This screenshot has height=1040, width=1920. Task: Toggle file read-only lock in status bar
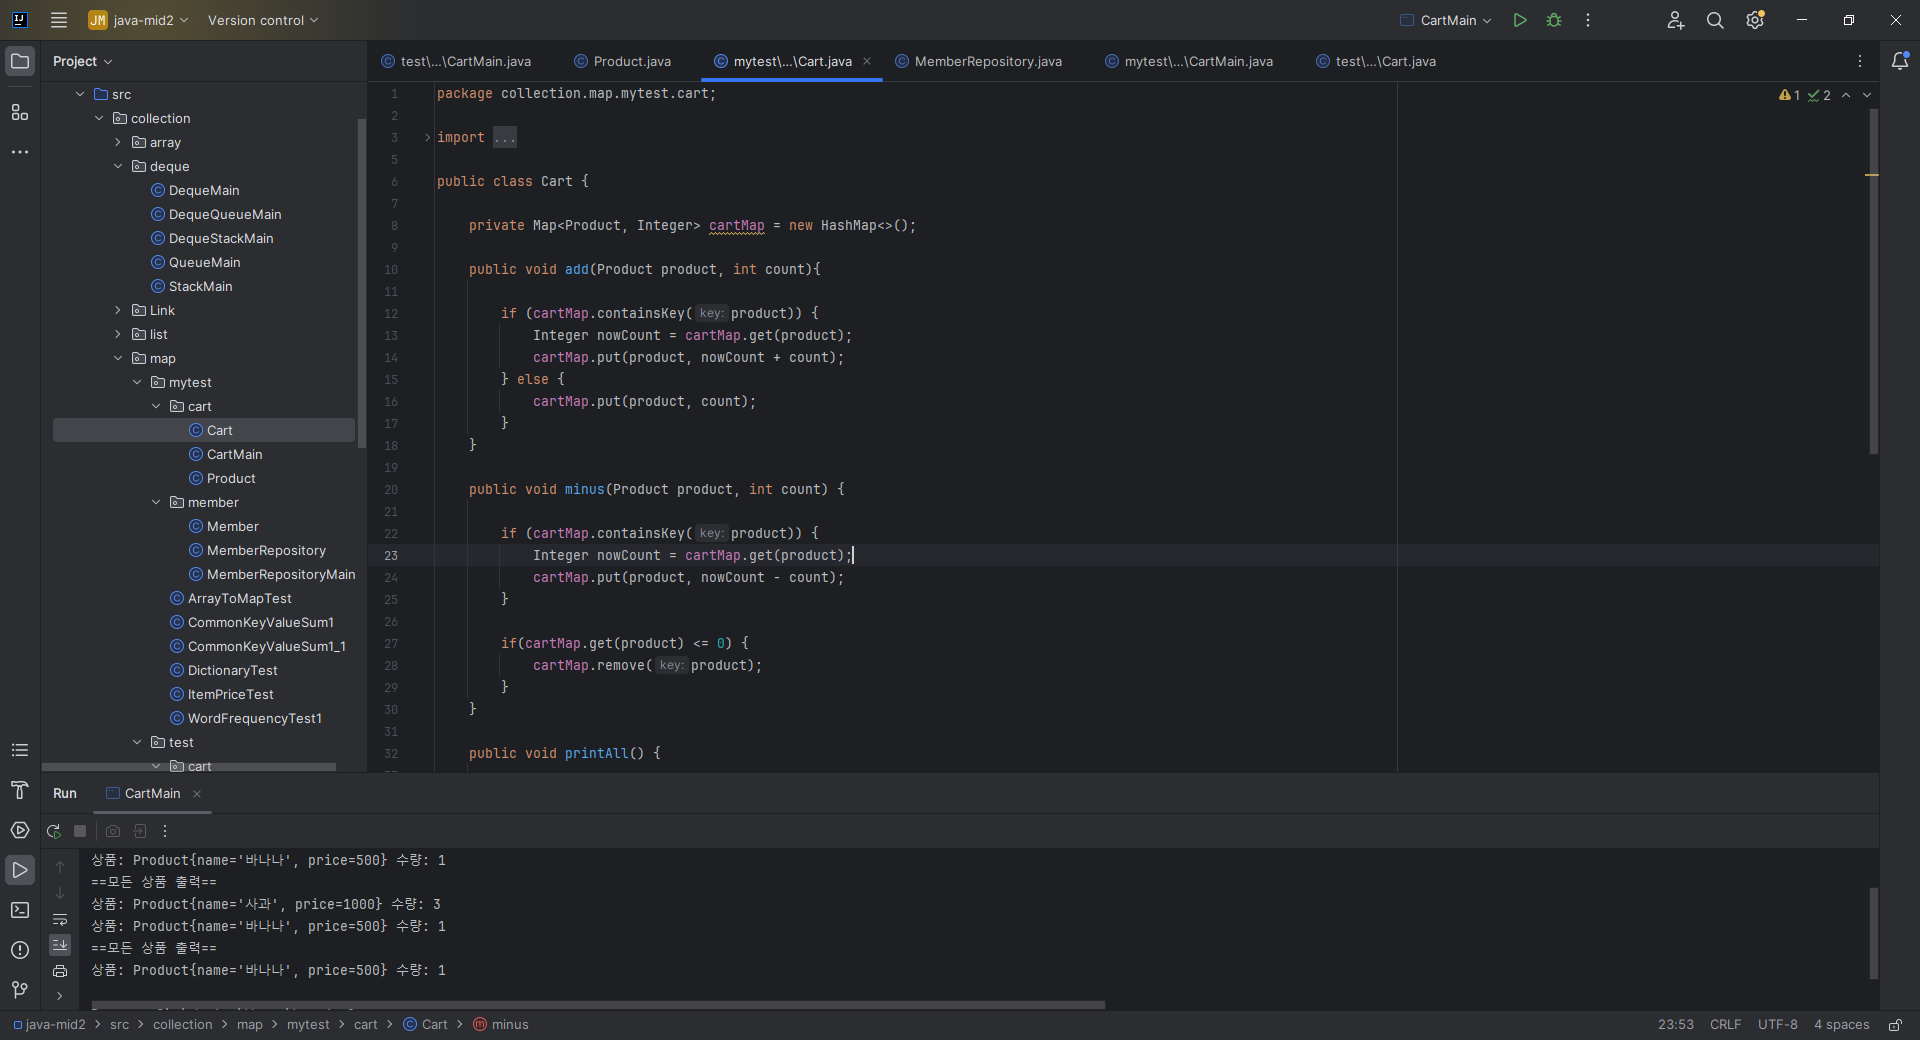click(1895, 1024)
